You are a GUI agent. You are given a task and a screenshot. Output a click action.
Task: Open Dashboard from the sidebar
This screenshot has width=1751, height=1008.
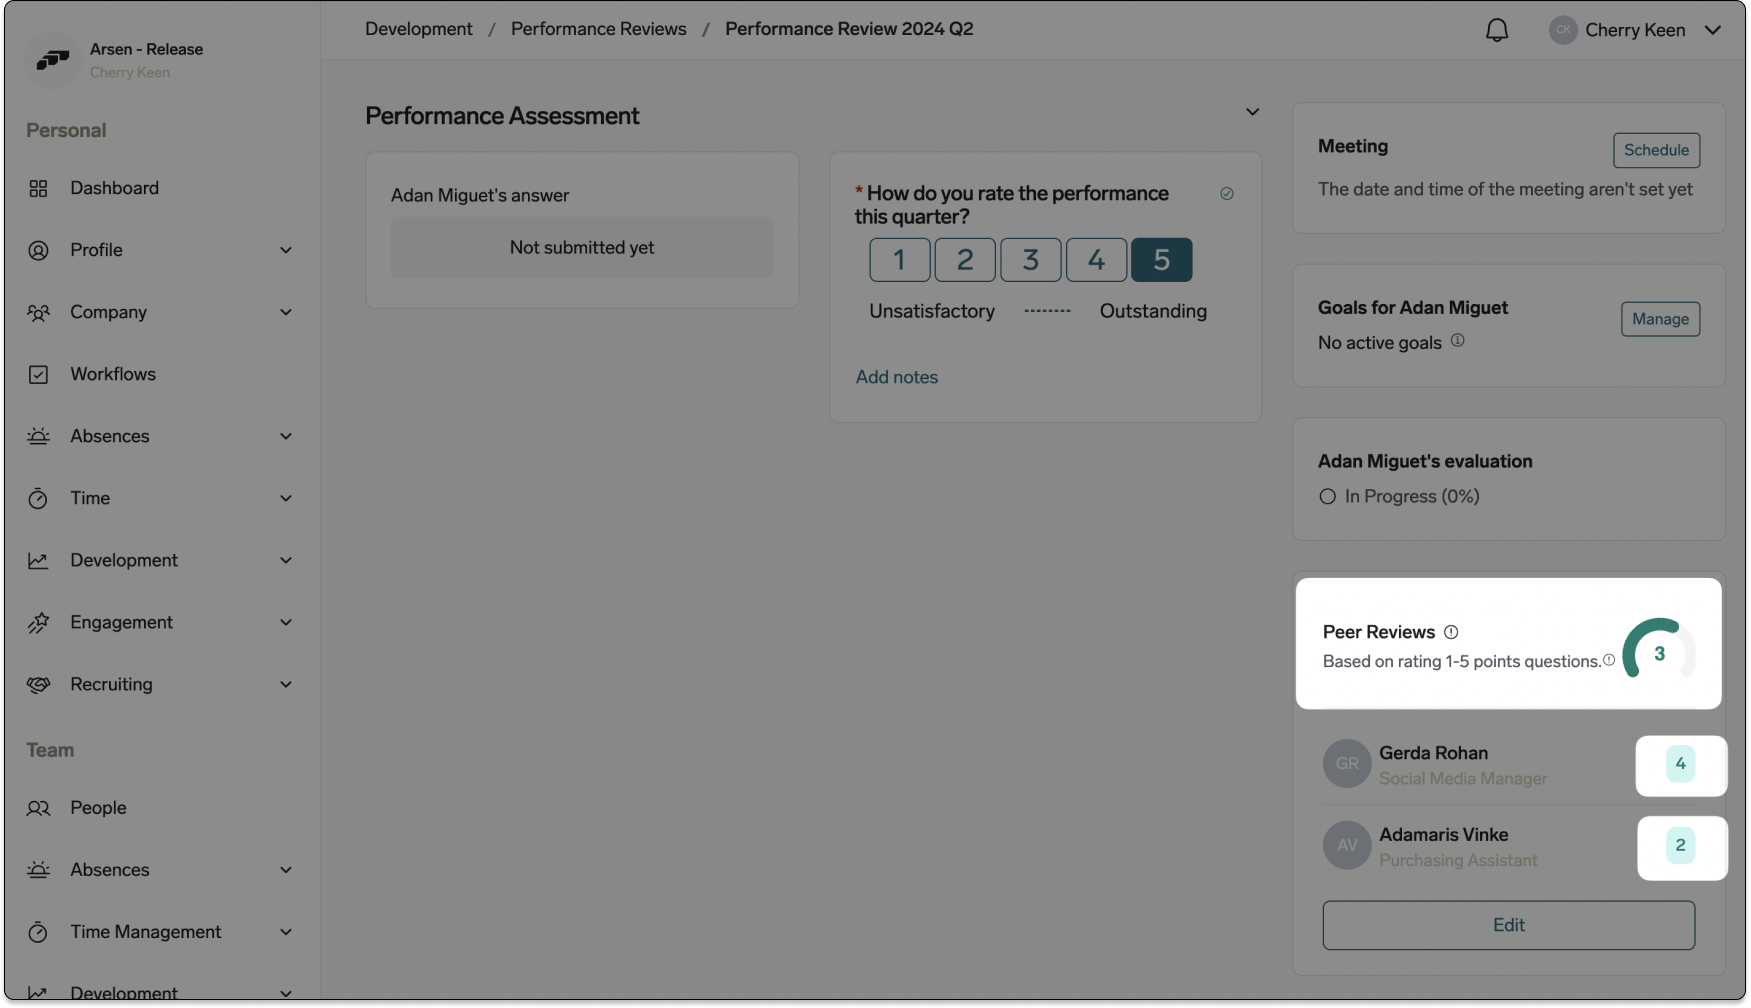pyautogui.click(x=114, y=188)
